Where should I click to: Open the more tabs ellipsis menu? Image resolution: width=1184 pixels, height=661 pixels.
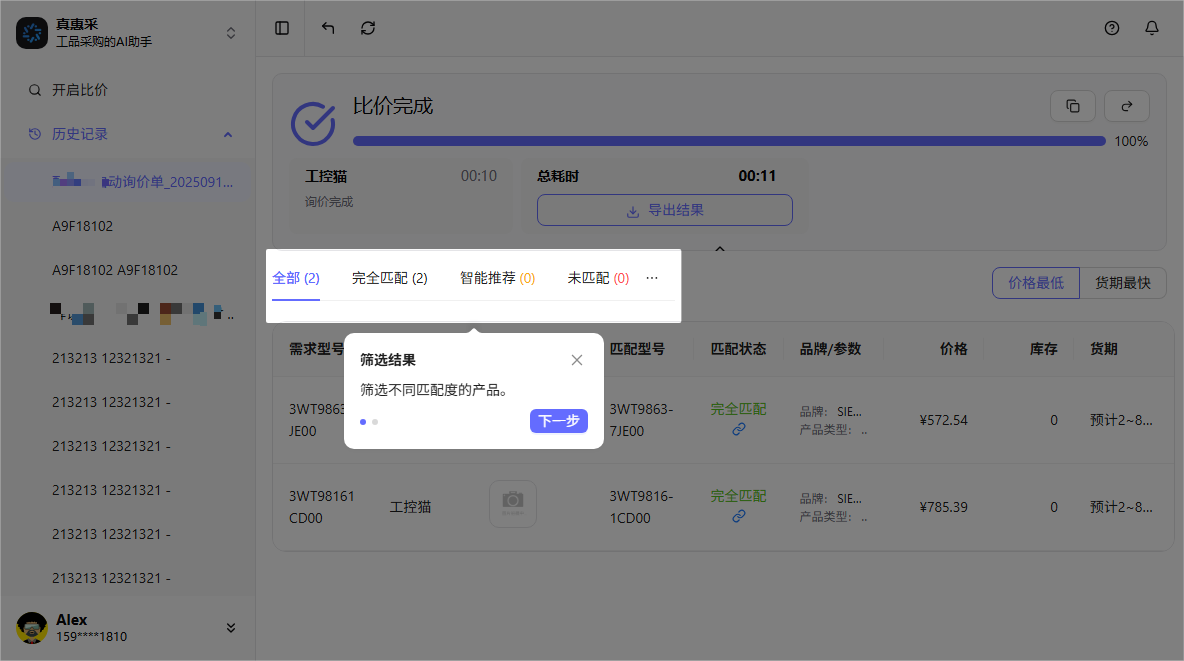point(652,278)
